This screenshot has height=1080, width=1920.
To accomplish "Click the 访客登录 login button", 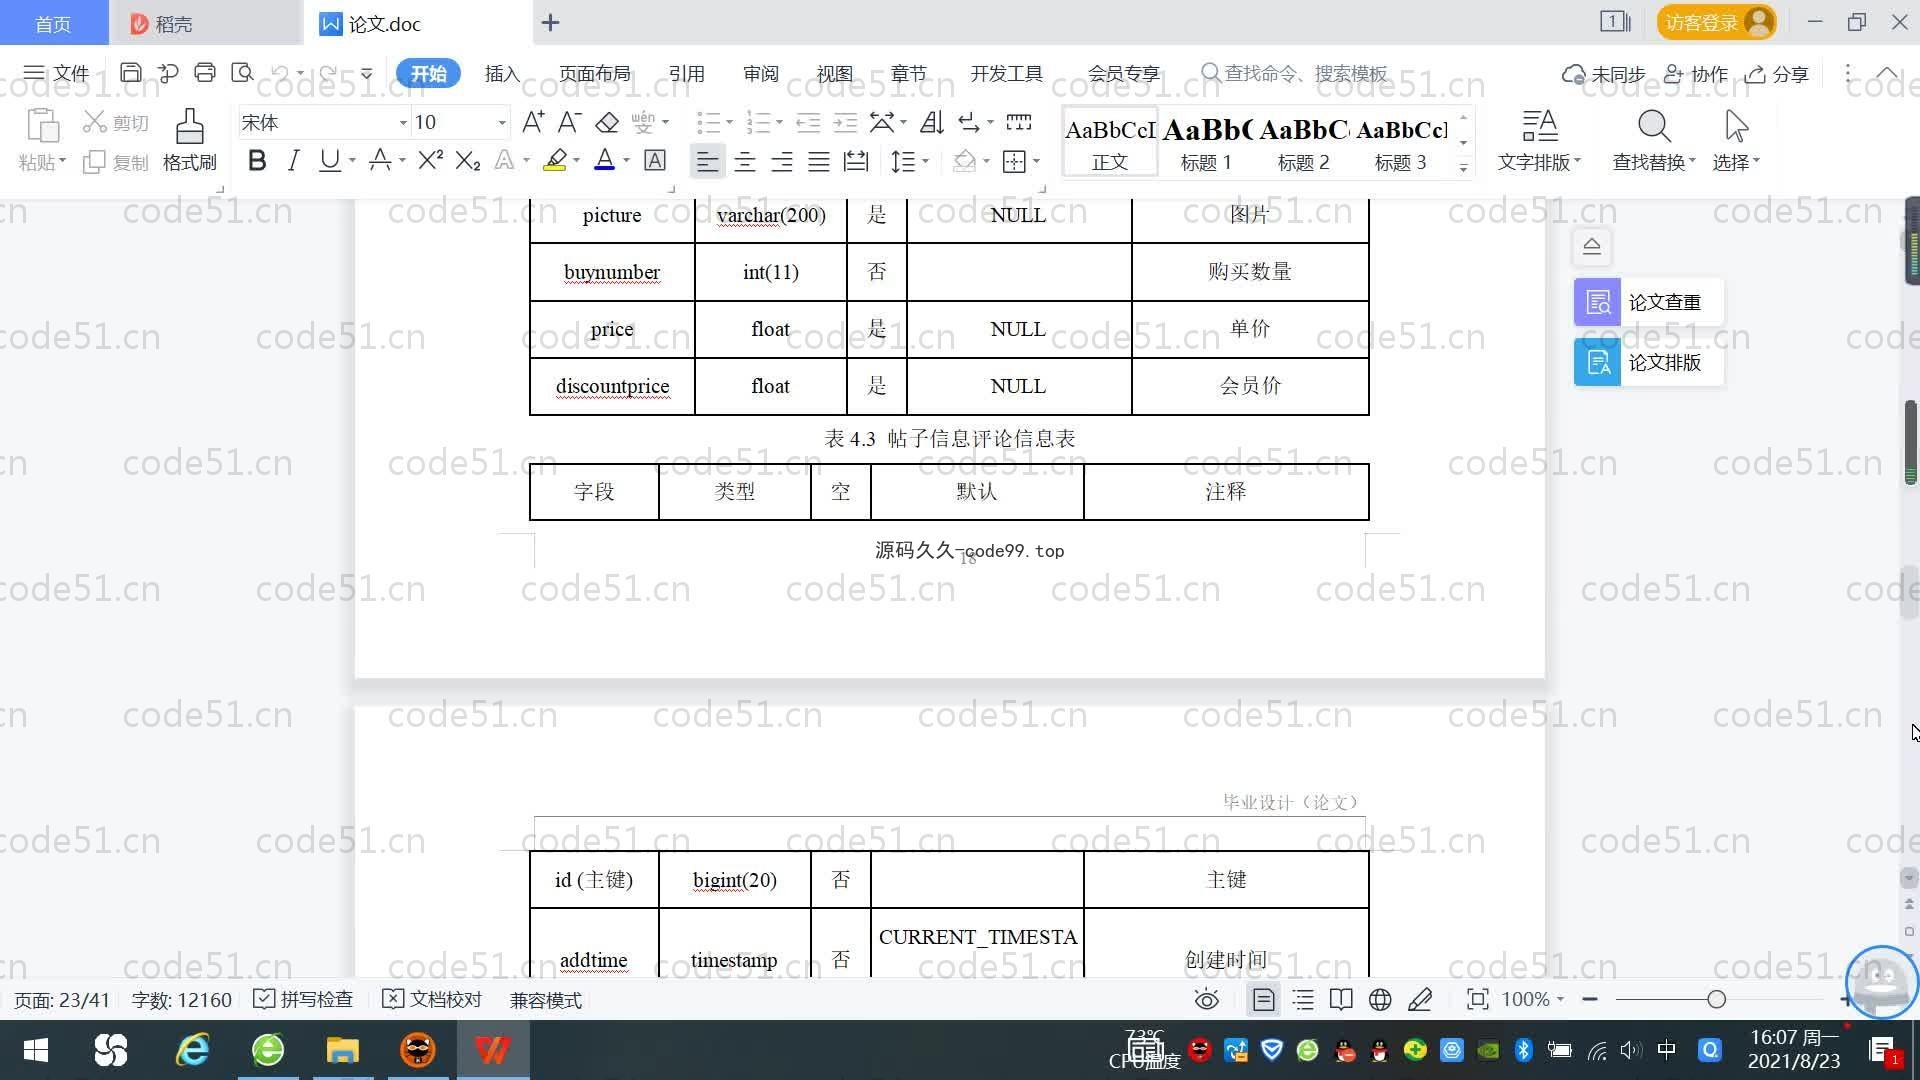I will (1716, 22).
